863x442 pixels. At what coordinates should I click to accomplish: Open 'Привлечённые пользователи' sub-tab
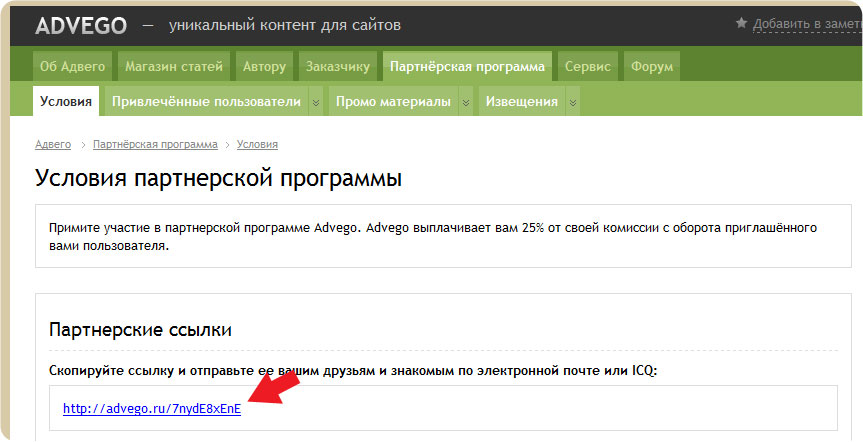click(206, 101)
